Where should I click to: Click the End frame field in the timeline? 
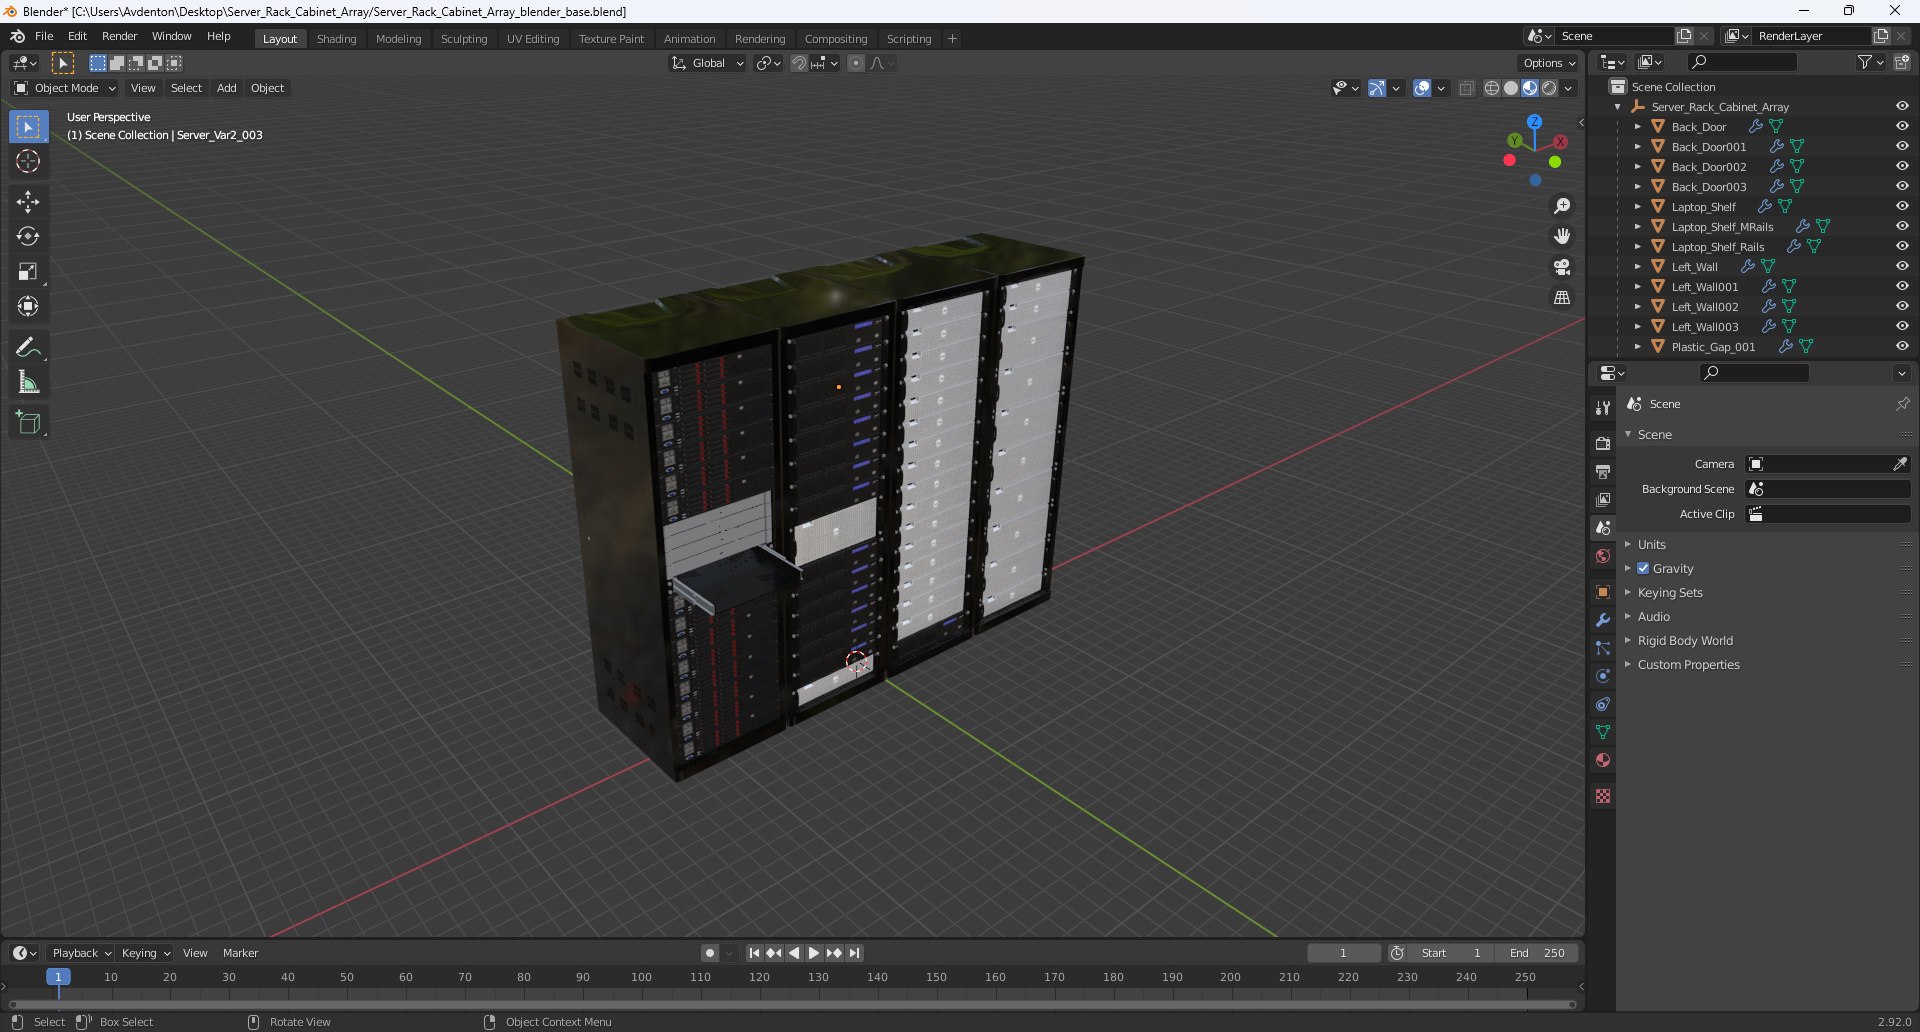click(1537, 953)
